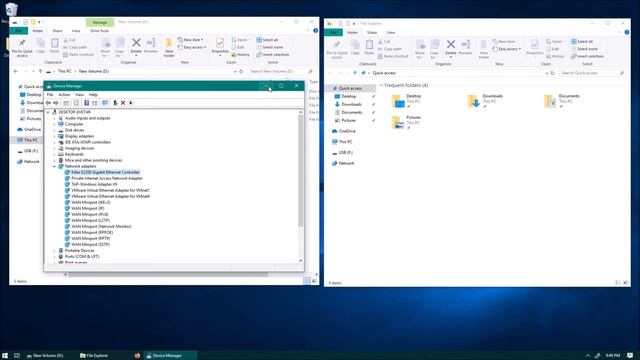
Task: Switch to Share tab in File Explorer window
Action: [371, 33]
